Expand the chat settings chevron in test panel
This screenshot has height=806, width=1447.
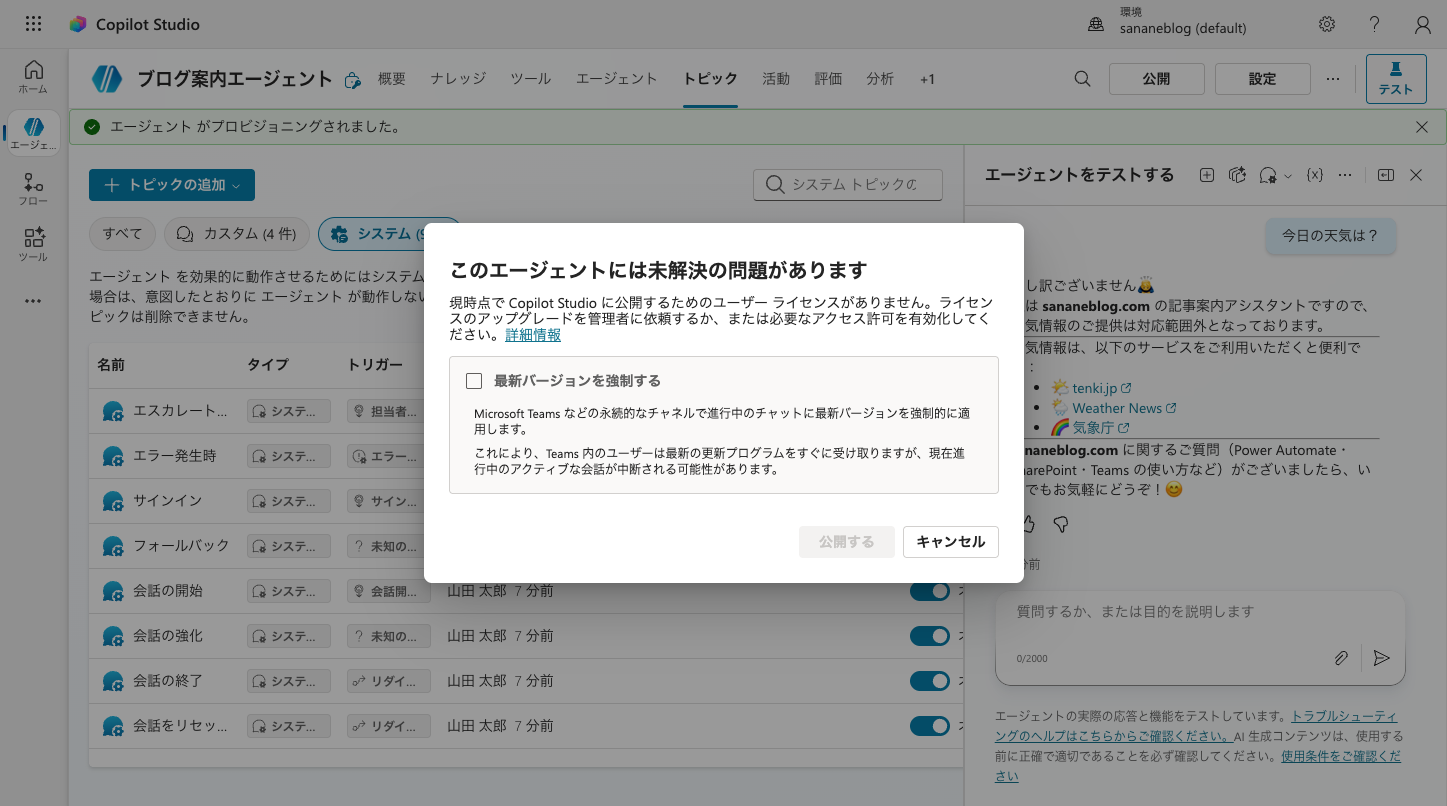[1287, 175]
